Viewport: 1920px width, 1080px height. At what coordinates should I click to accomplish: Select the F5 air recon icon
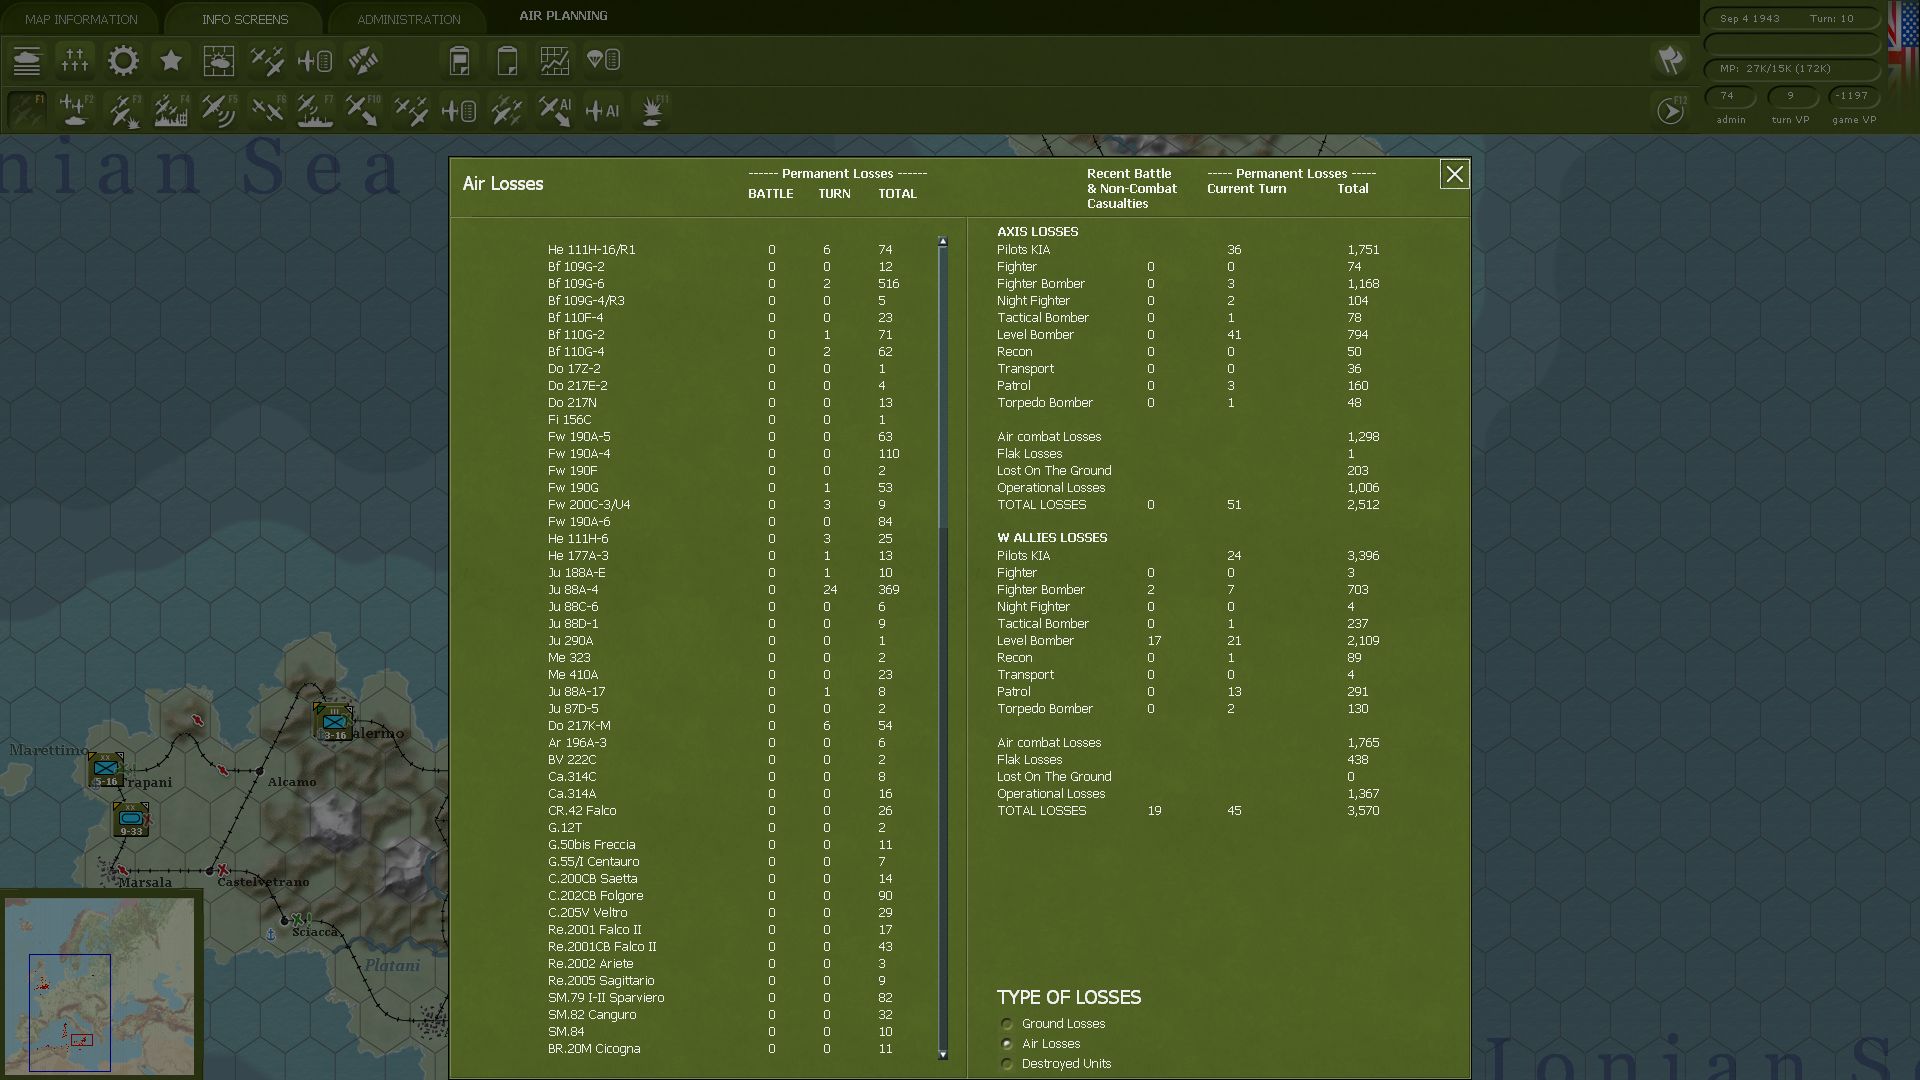coord(219,110)
